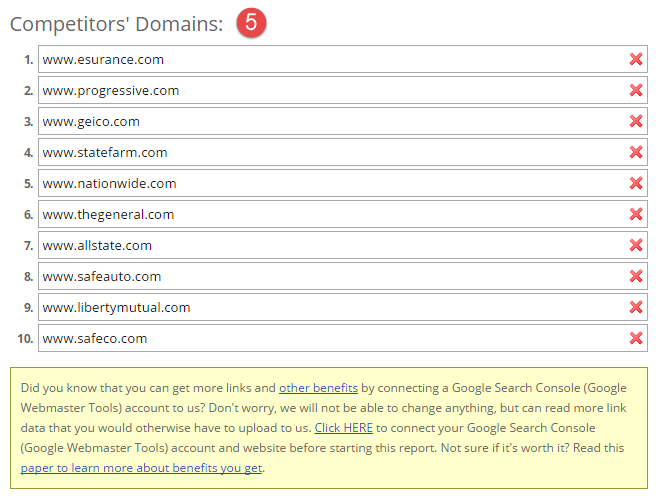Delete www.allstate.com competitor domain
Screen dimensions: 665x501
click(x=635, y=245)
